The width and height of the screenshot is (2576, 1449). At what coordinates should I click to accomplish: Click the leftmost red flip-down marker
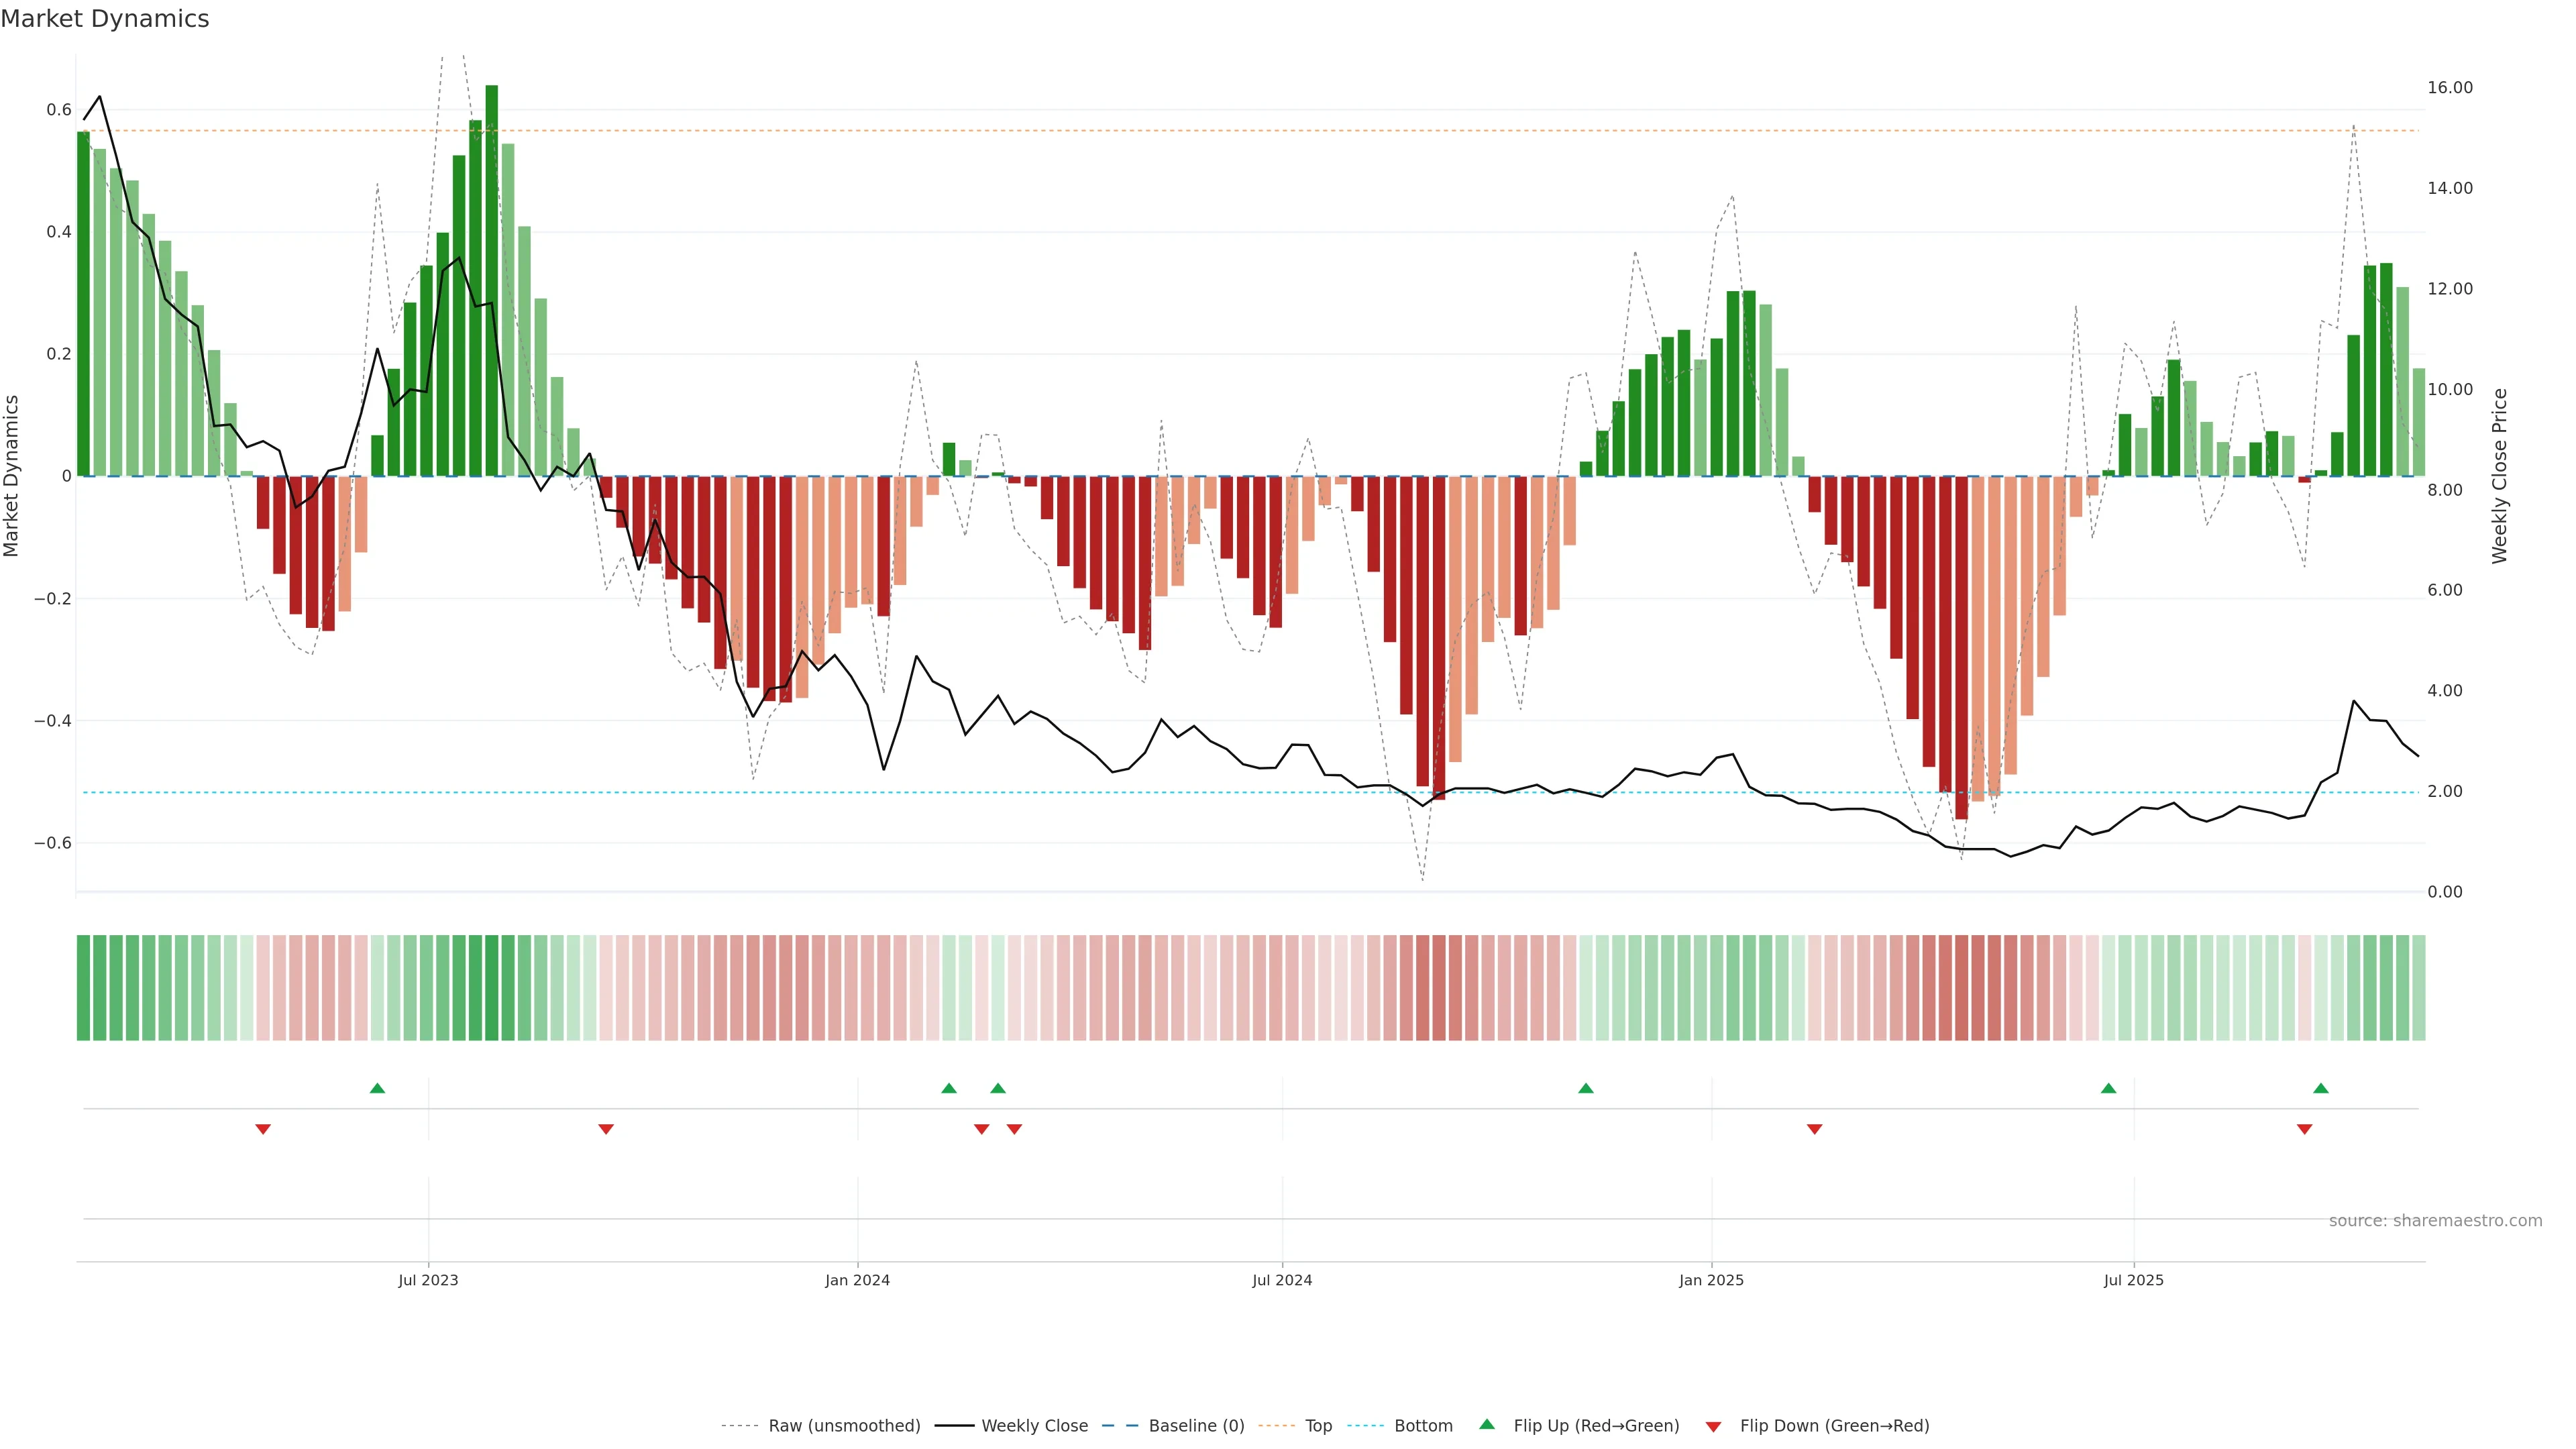point(263,1129)
